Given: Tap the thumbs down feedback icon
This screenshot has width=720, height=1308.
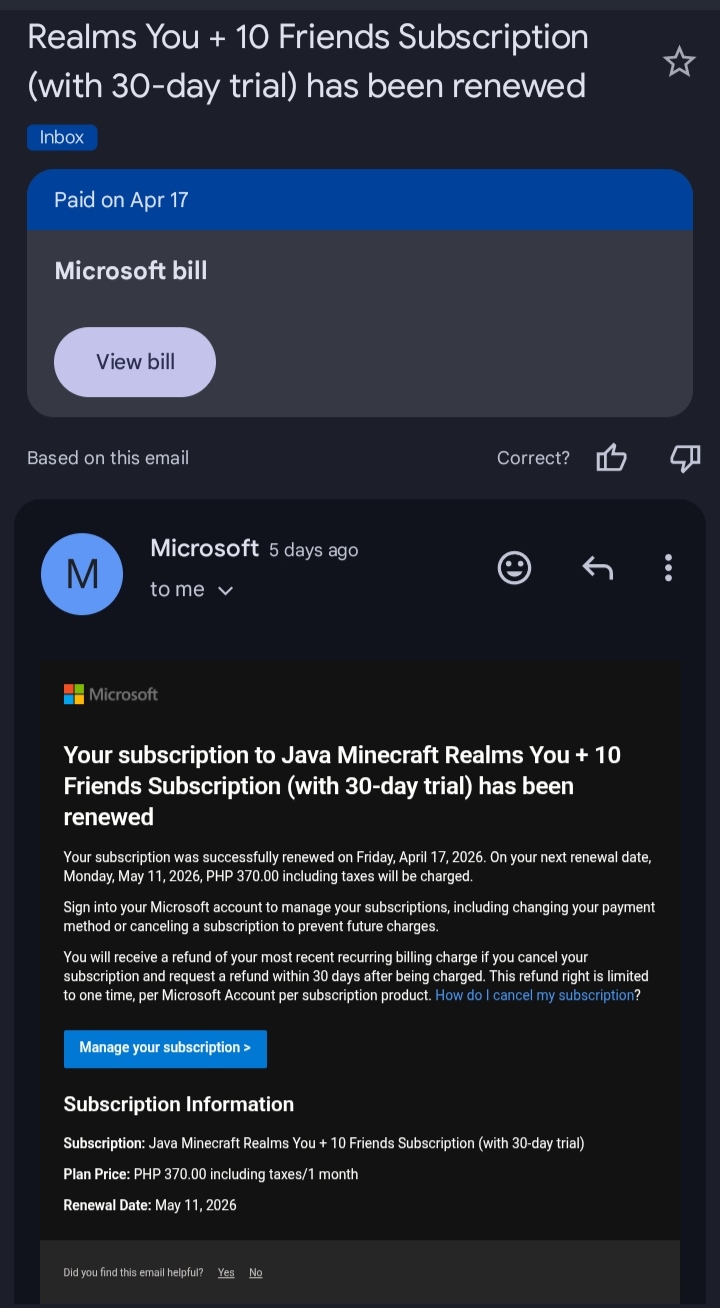Looking at the screenshot, I should 684,458.
